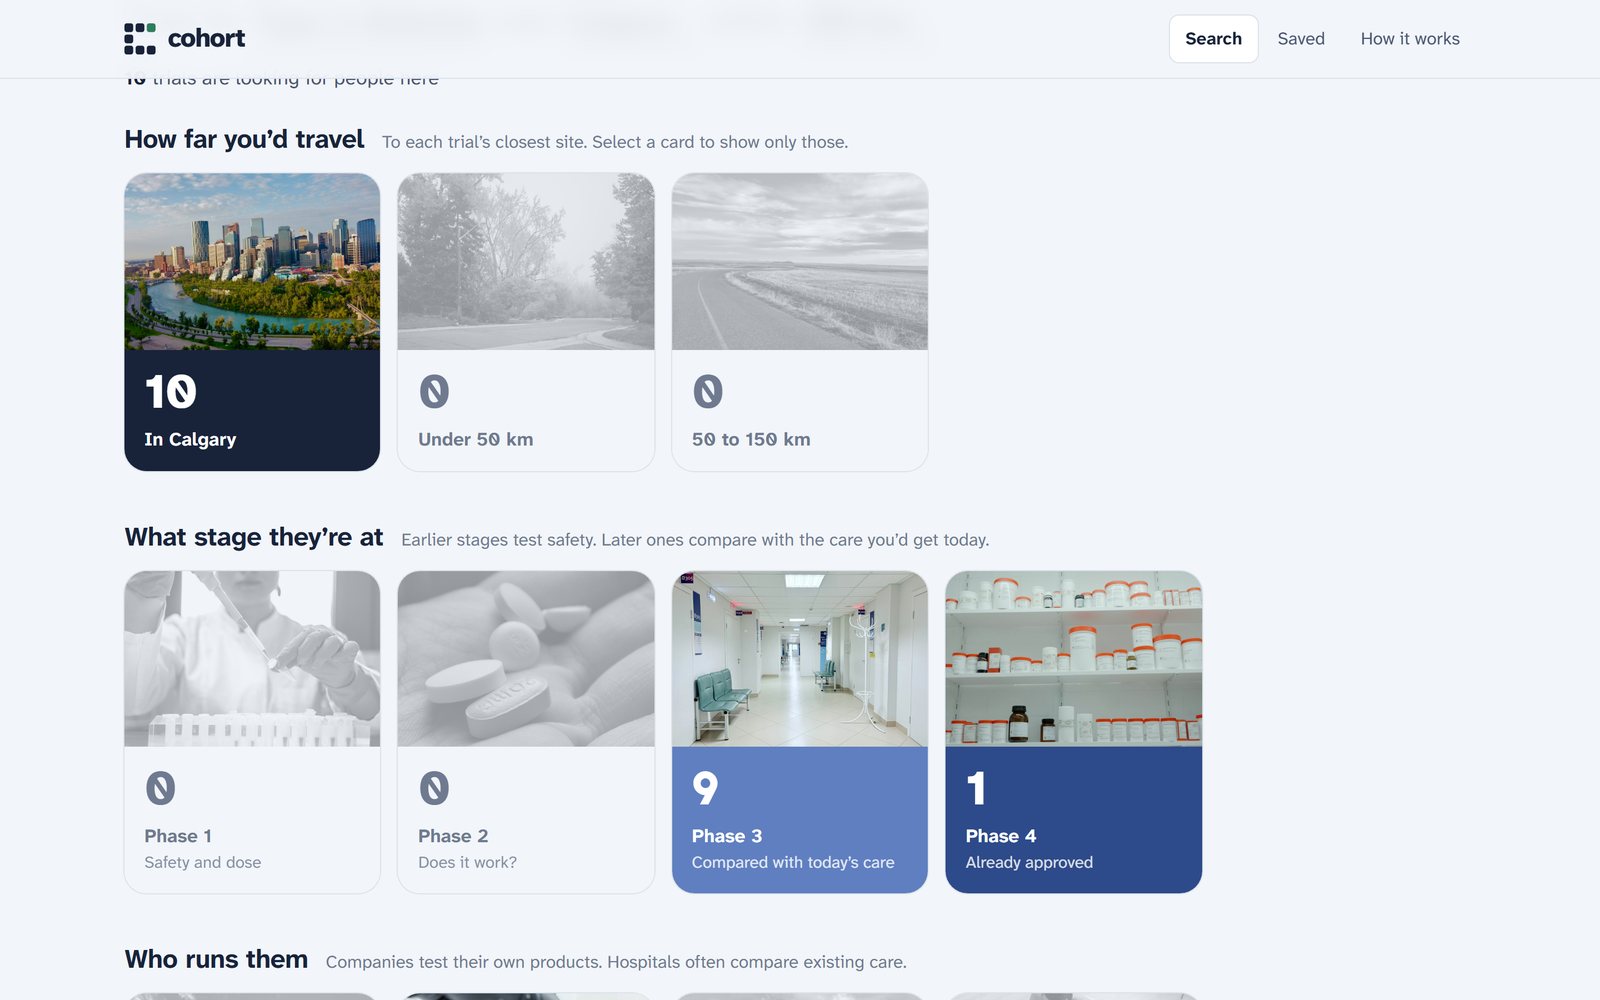
Task: Select the Under 50 km card
Action: (526, 322)
